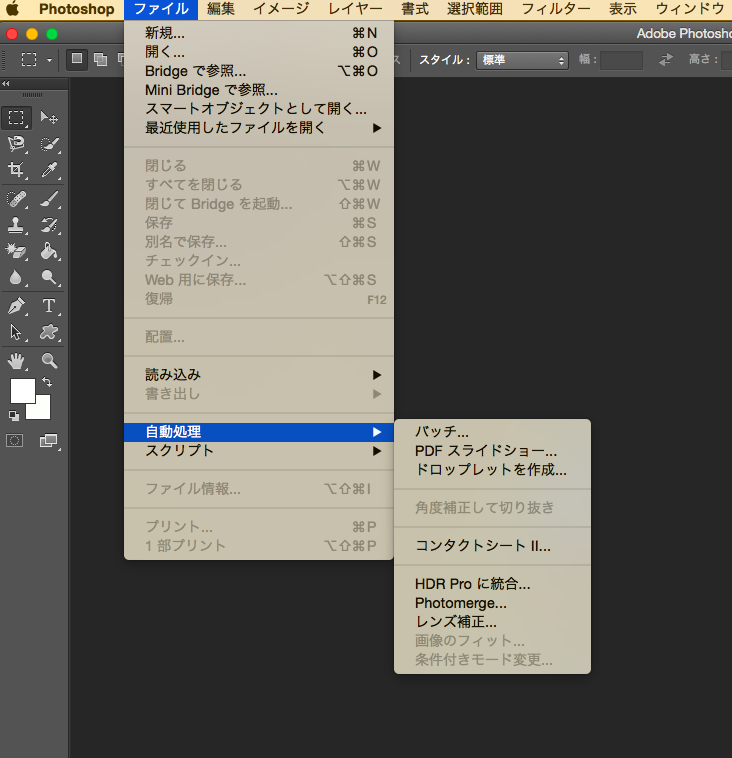
Task: Expand 最近使用したファイルを開く submenu
Action: [259, 128]
